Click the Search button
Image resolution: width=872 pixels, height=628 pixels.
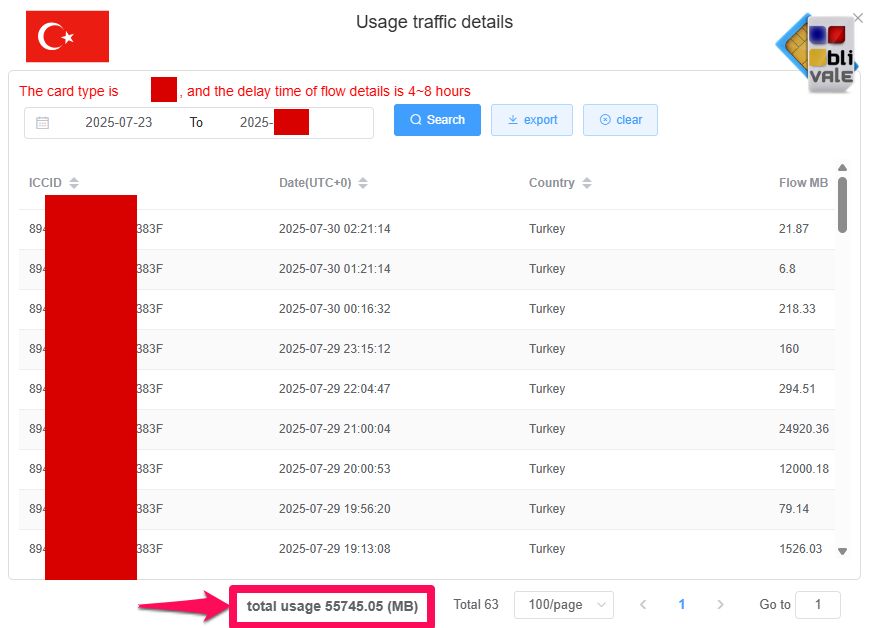click(436, 119)
